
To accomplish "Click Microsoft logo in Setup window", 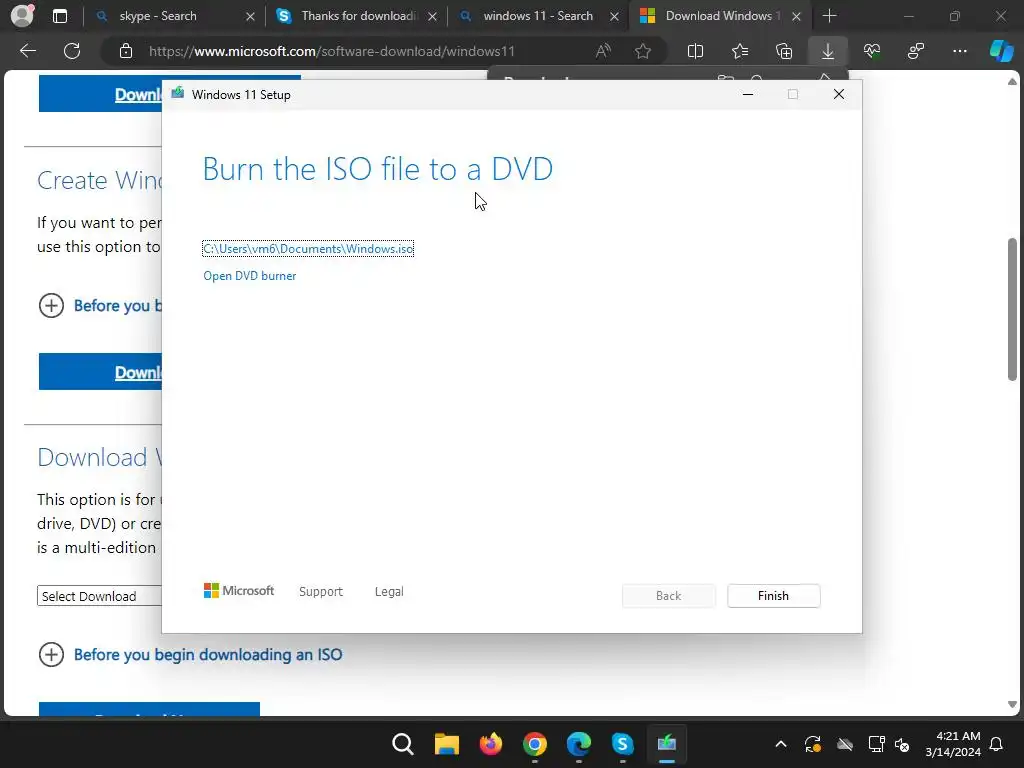I will [239, 590].
